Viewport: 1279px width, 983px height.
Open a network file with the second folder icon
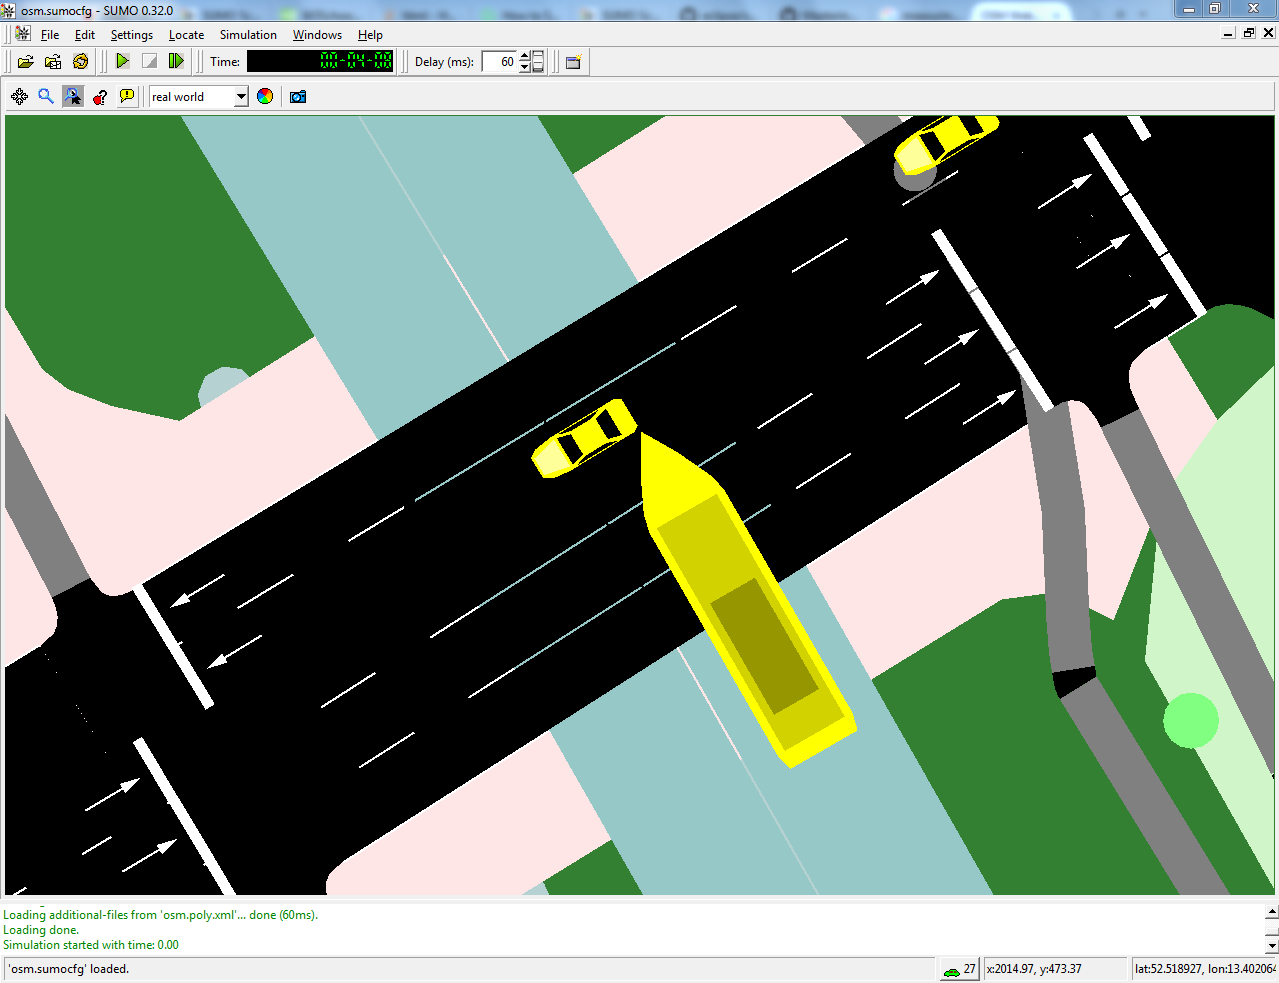coord(53,62)
